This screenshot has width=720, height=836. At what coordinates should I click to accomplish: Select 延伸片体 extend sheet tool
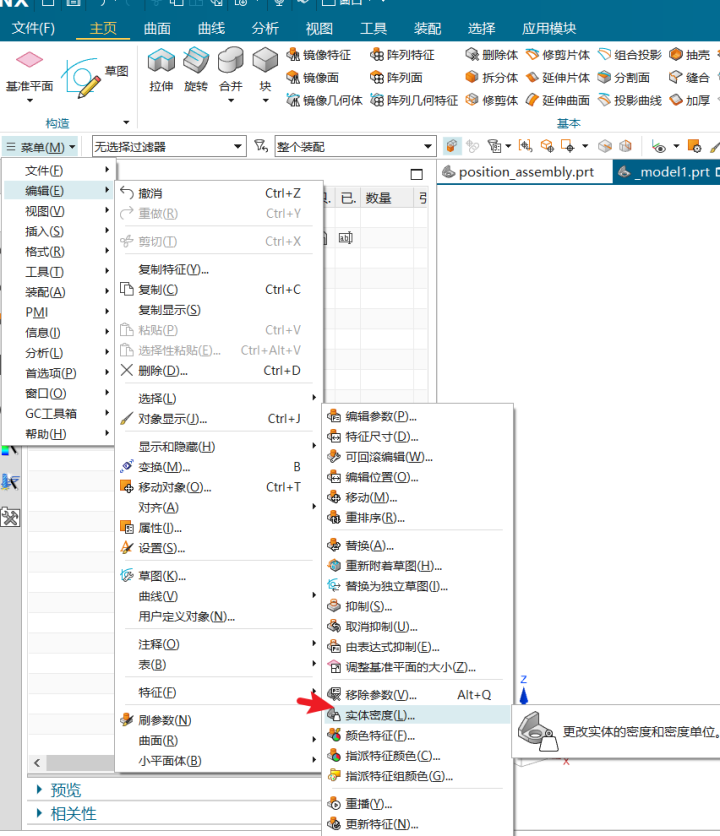point(557,78)
